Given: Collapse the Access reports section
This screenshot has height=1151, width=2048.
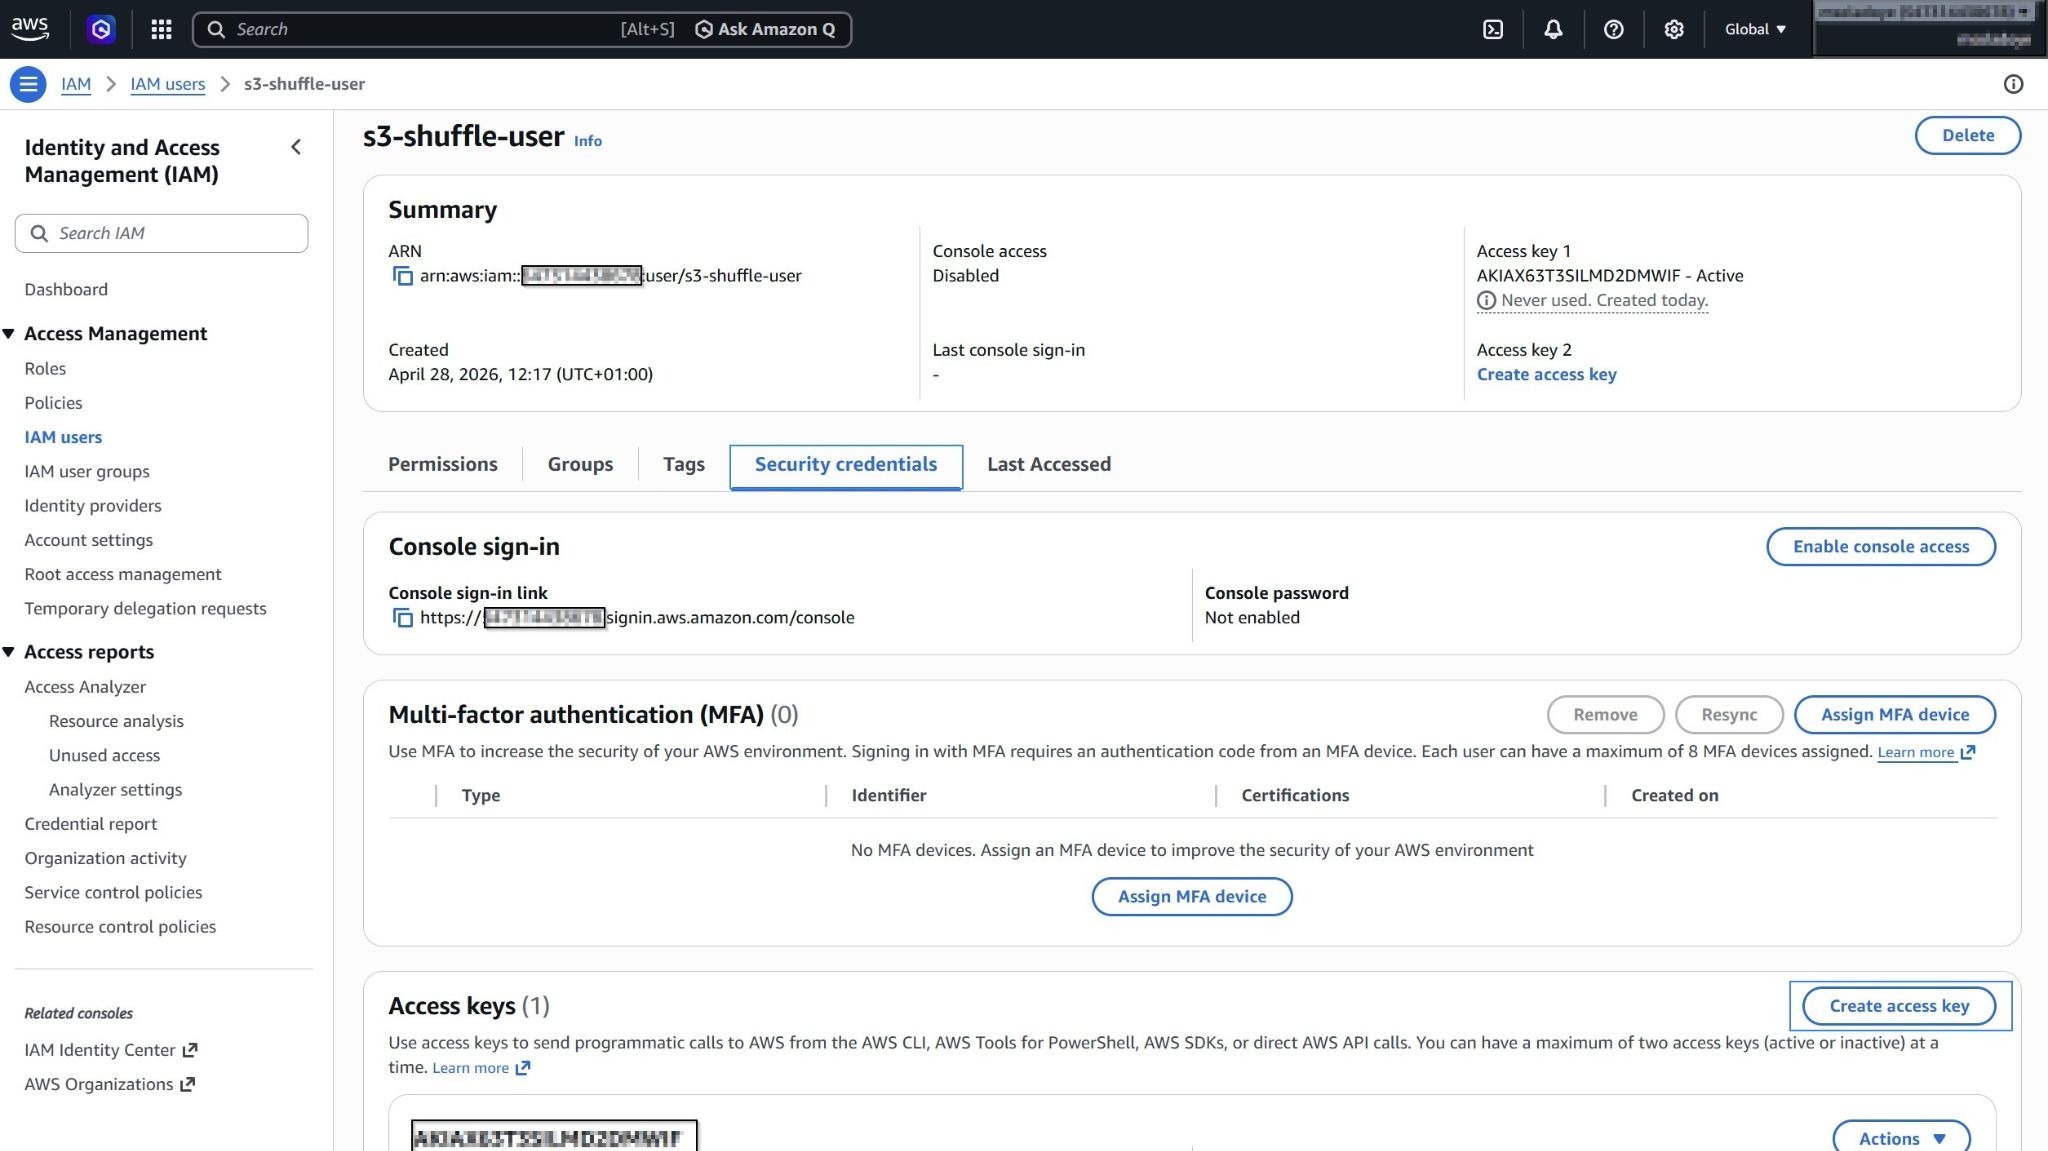Looking at the screenshot, I should click(x=9, y=652).
